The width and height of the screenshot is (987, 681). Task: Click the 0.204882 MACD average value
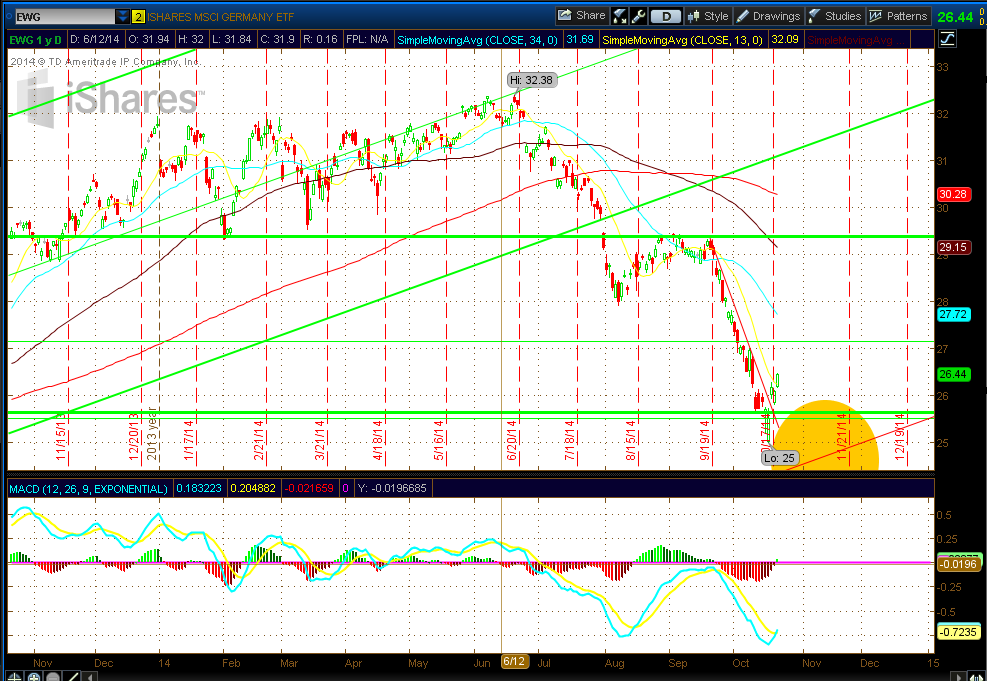point(253,488)
